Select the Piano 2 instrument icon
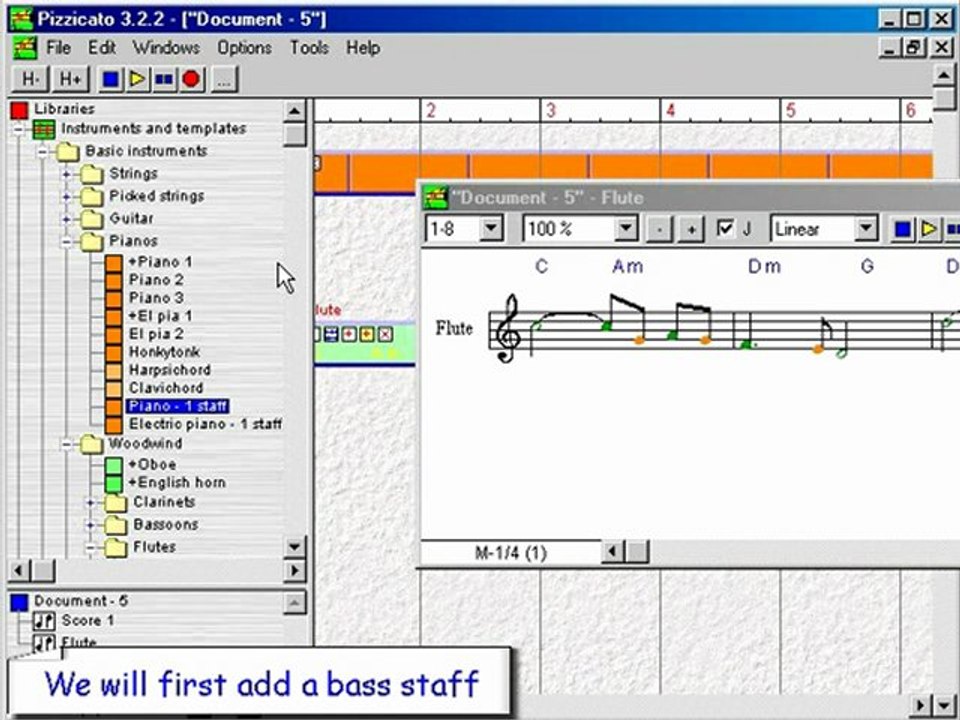The image size is (960, 720). pos(113,281)
